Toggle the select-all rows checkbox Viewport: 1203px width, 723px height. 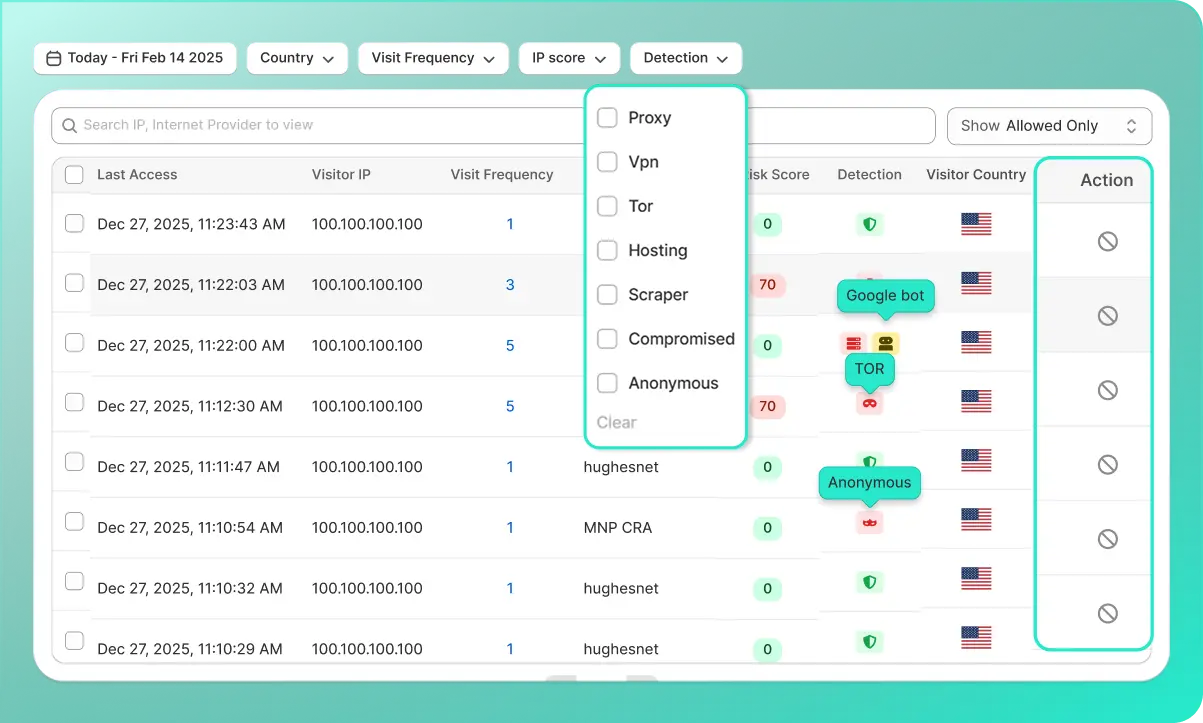coord(74,175)
